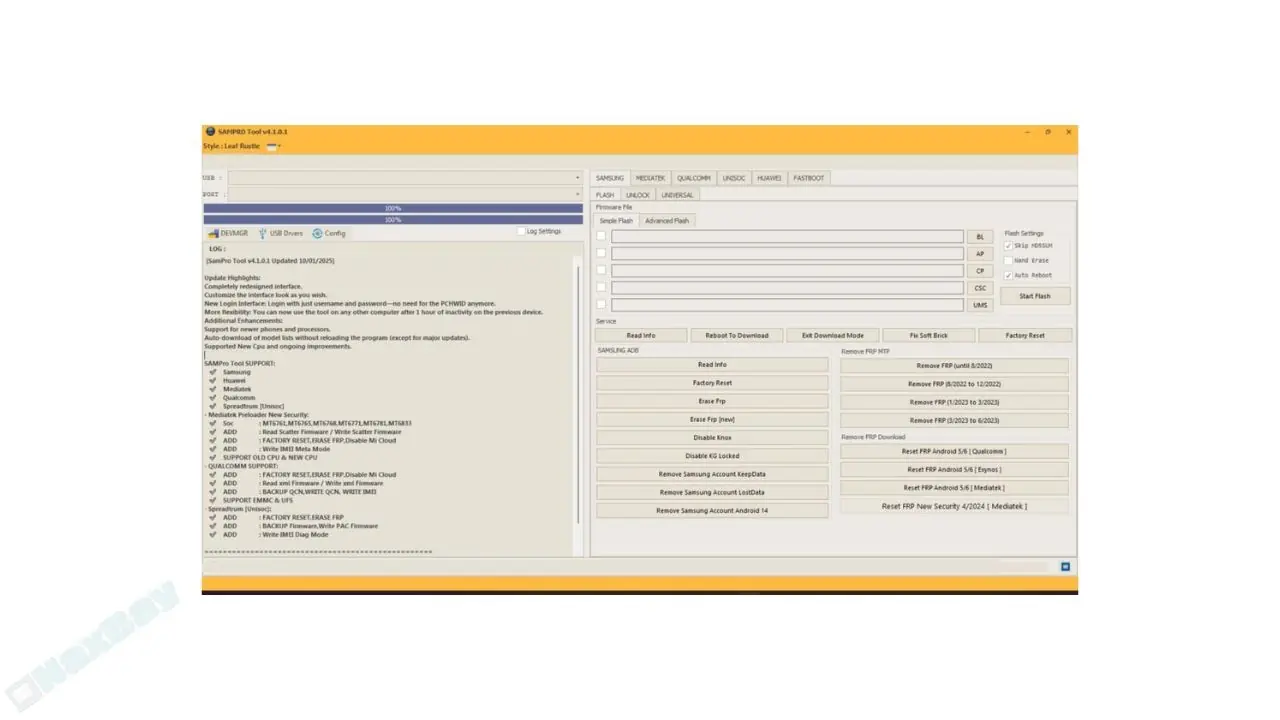Click the 100% progress bar
This screenshot has width=1280, height=720.
[x=392, y=208]
